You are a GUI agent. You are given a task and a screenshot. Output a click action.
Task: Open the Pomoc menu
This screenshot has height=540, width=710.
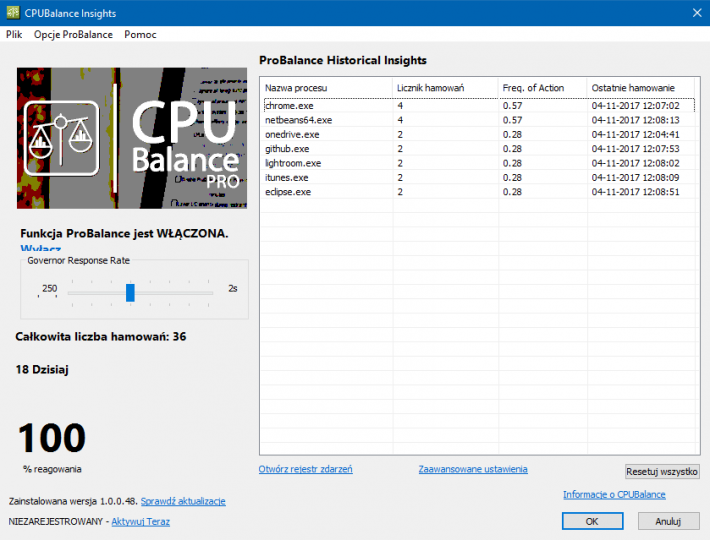(140, 35)
